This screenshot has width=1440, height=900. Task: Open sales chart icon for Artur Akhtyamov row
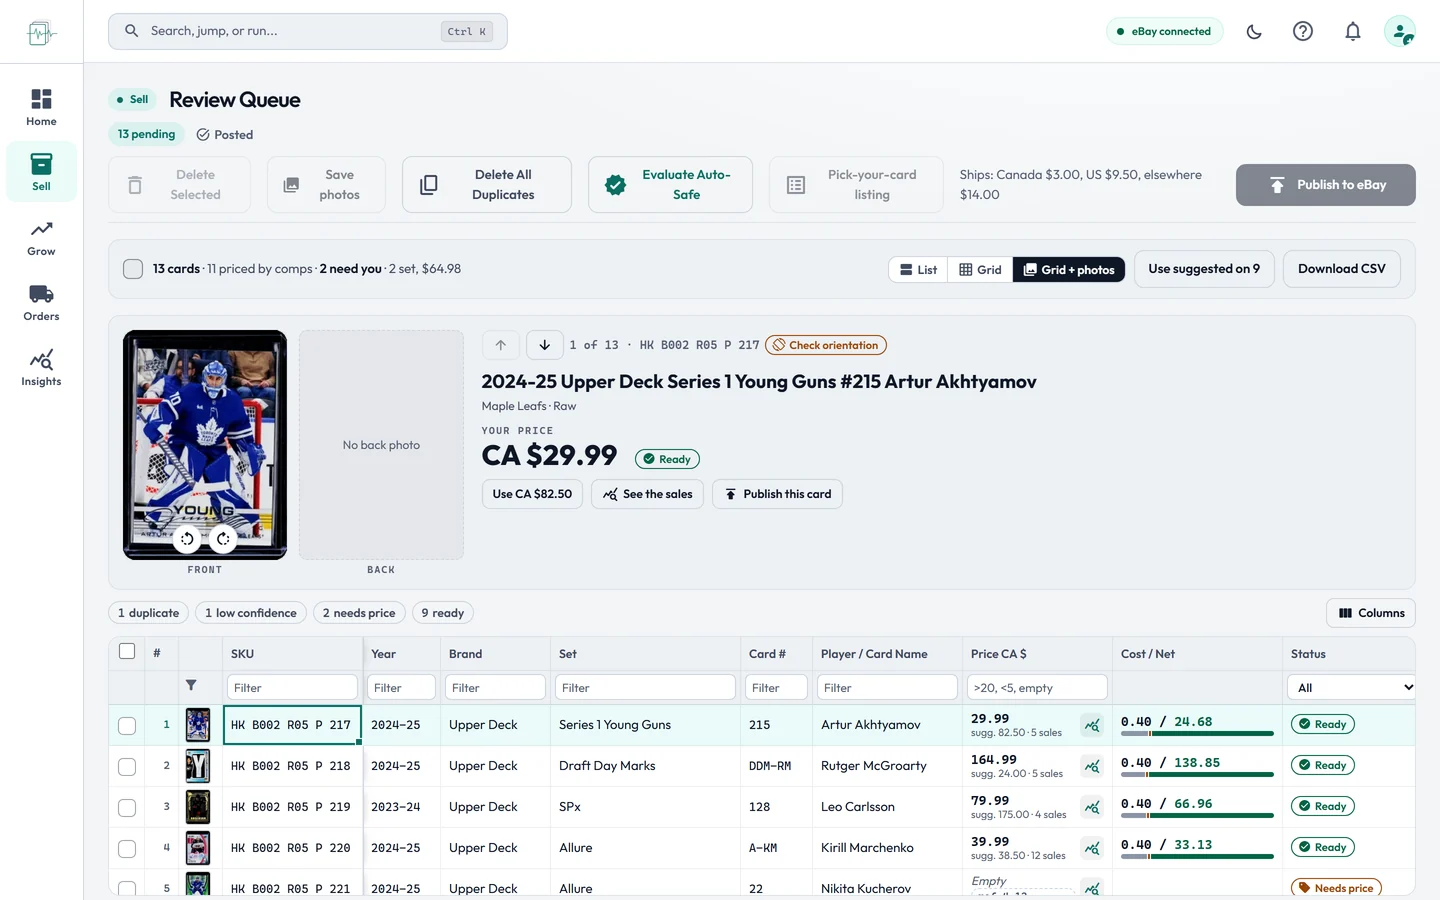(1092, 725)
